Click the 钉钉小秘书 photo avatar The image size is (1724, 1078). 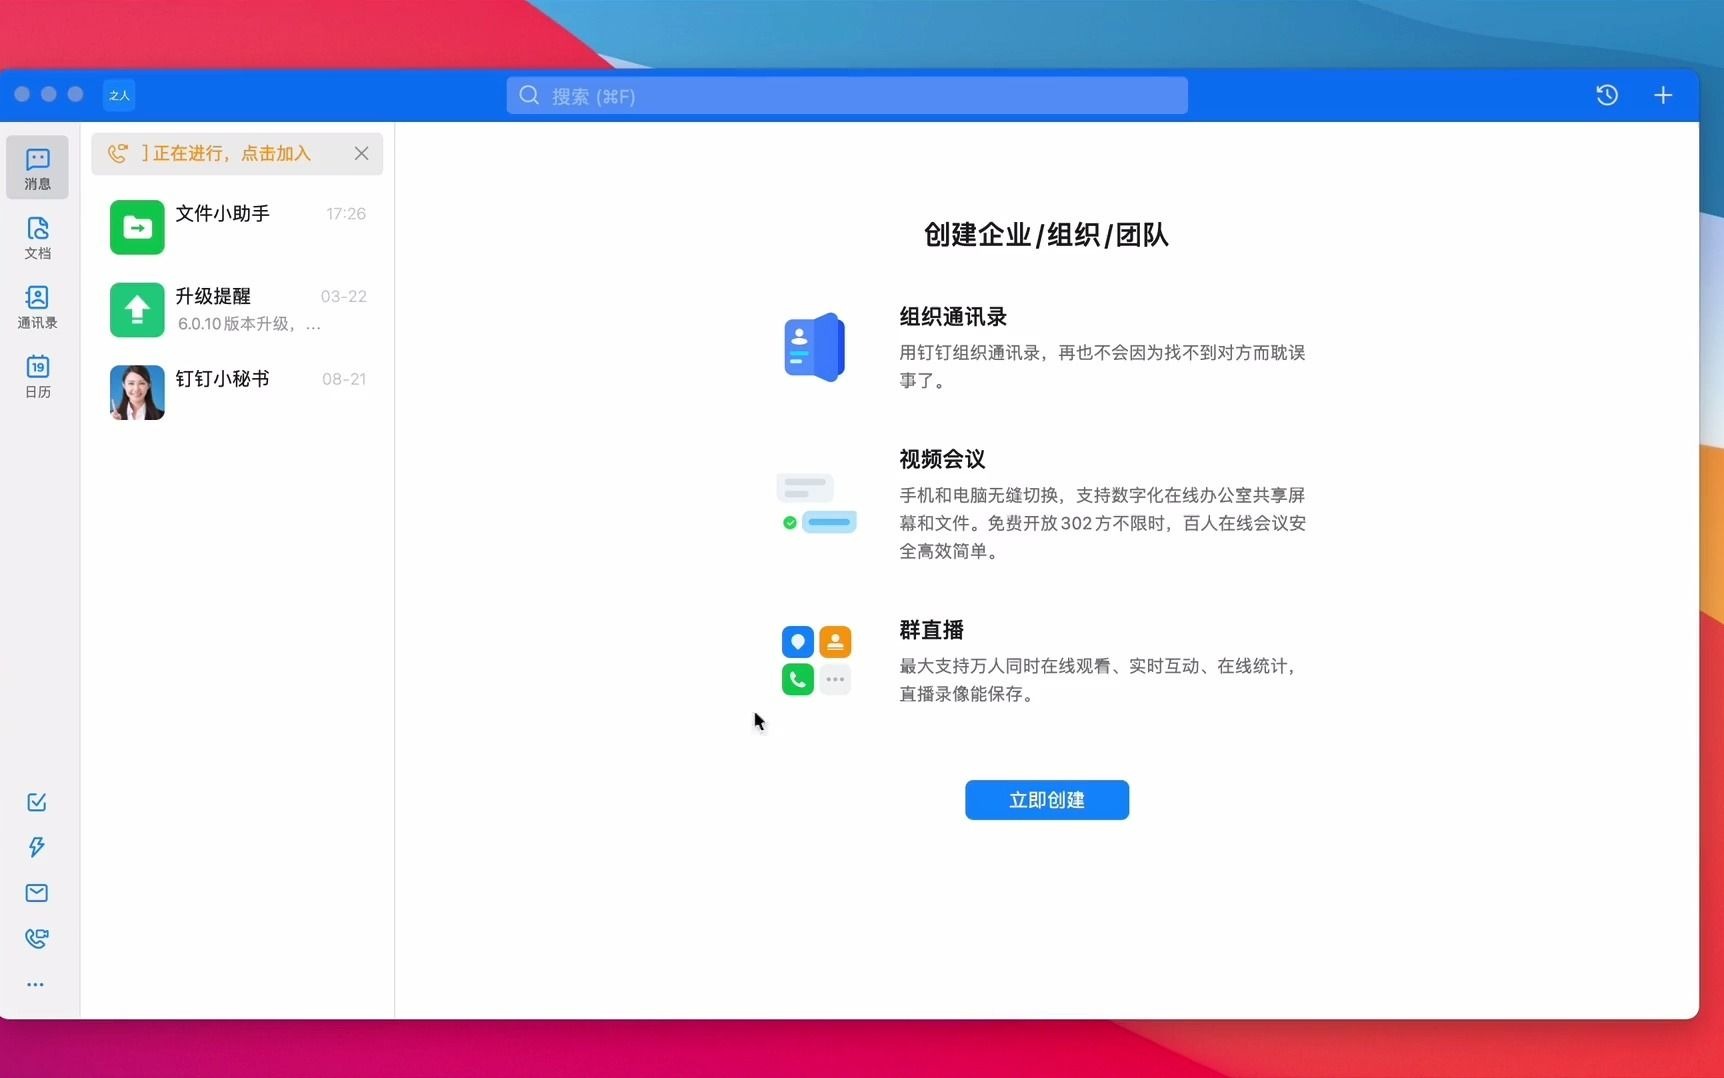coord(137,392)
